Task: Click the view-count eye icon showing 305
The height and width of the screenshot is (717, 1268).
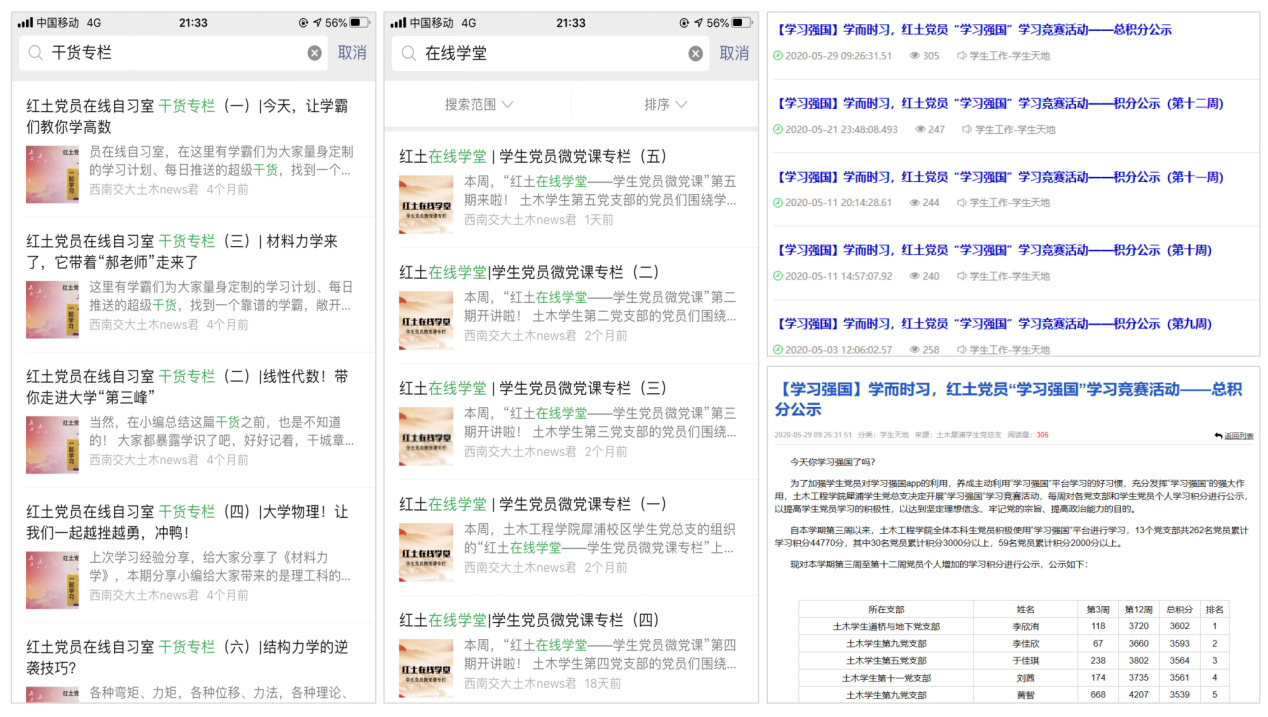Action: coord(914,56)
